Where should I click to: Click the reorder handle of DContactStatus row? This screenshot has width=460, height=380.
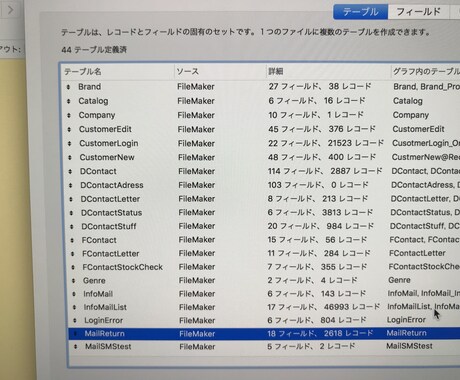(71, 213)
